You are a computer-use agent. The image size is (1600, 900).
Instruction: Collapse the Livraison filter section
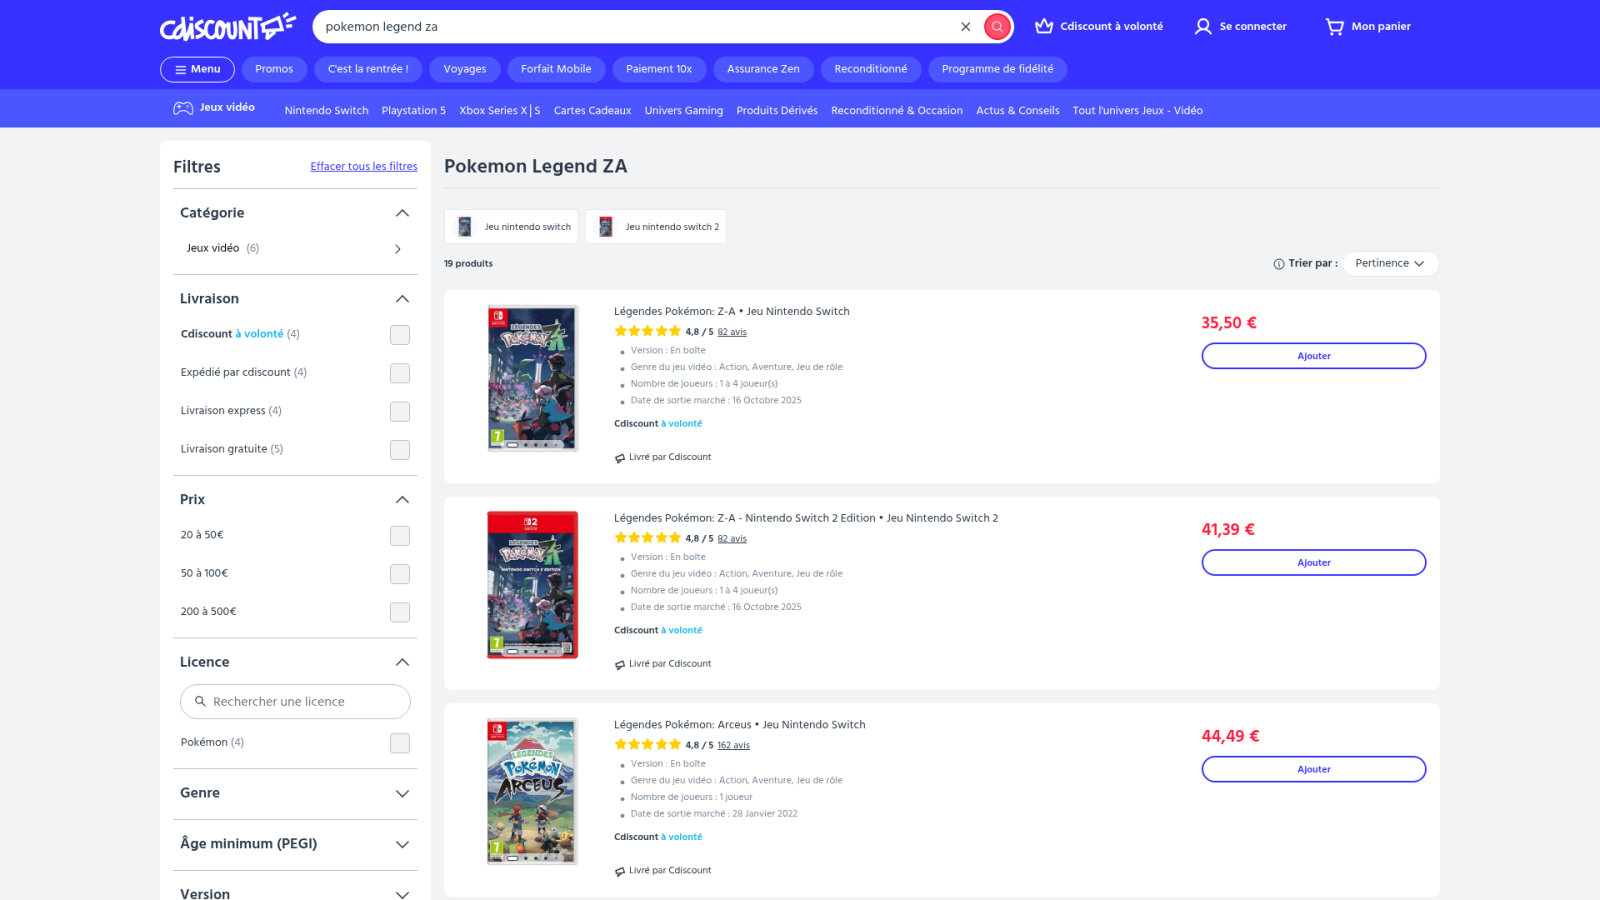402,299
